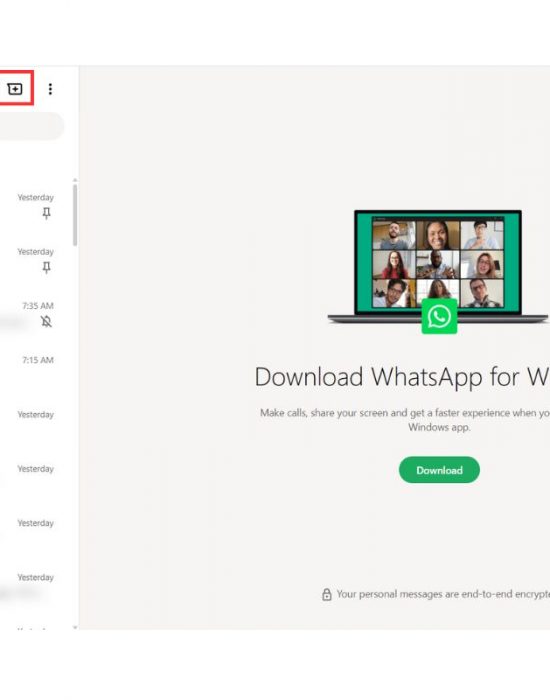
Task: Click the lock icon beside encryption notice
Action: 327,594
